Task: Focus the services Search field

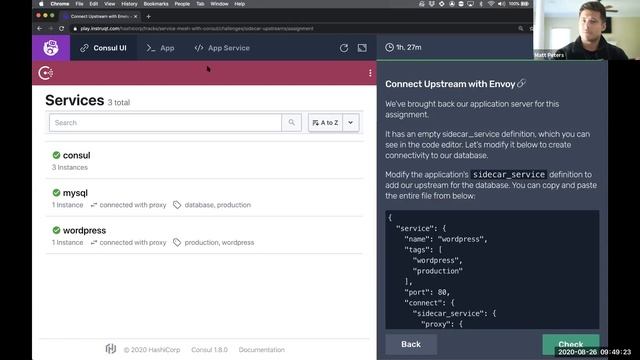Action: point(165,122)
